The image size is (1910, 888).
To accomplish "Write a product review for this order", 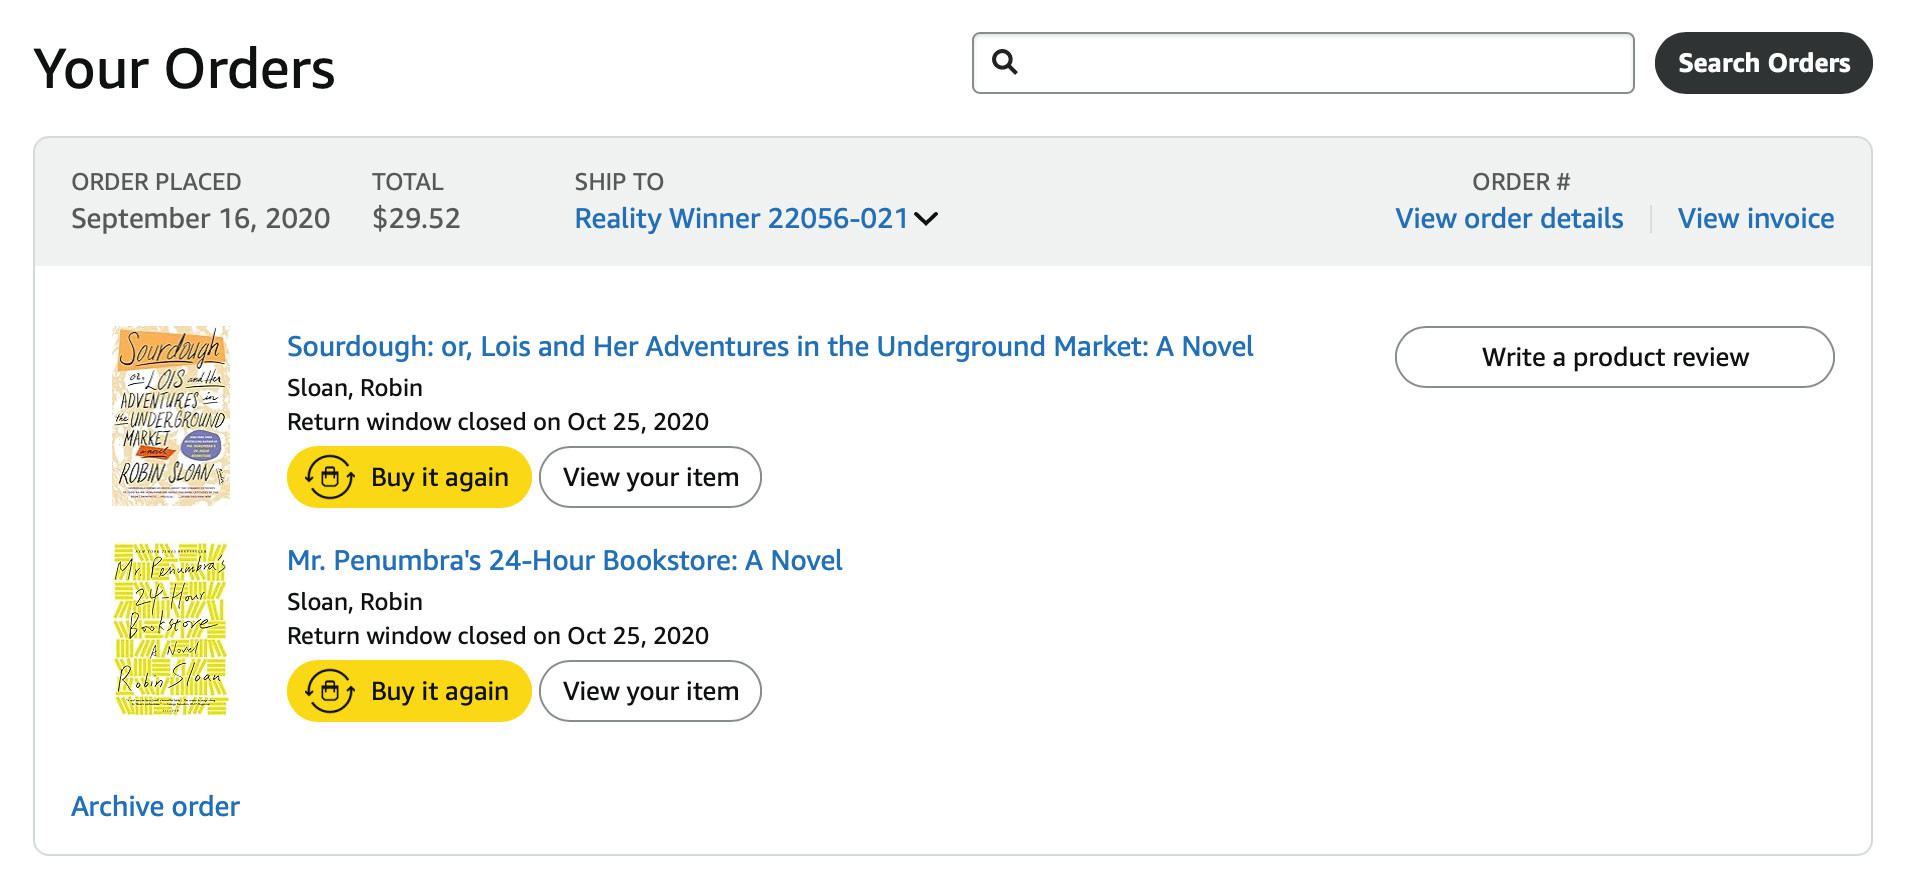I will pos(1614,356).
